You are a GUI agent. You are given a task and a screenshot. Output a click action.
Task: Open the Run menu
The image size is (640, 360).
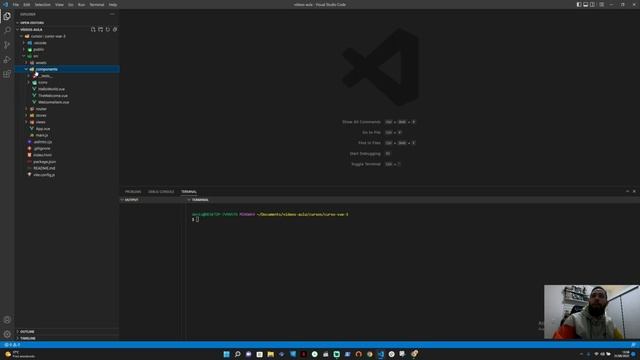[81, 4]
